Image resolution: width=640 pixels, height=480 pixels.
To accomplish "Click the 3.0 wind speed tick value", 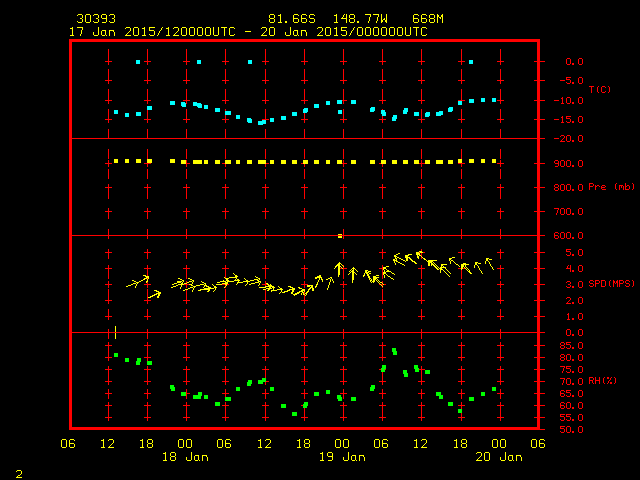I will 574,284.
